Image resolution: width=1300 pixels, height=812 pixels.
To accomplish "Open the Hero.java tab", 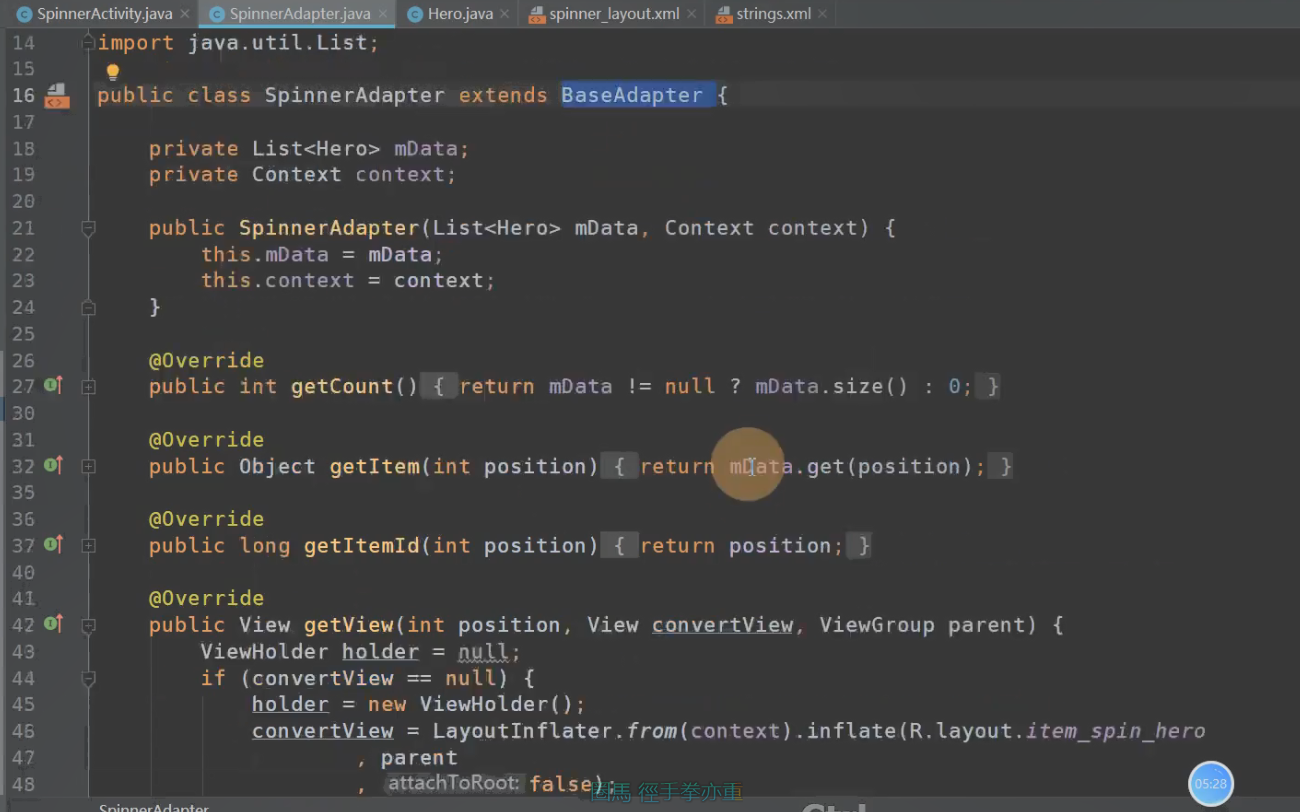I will 461,14.
